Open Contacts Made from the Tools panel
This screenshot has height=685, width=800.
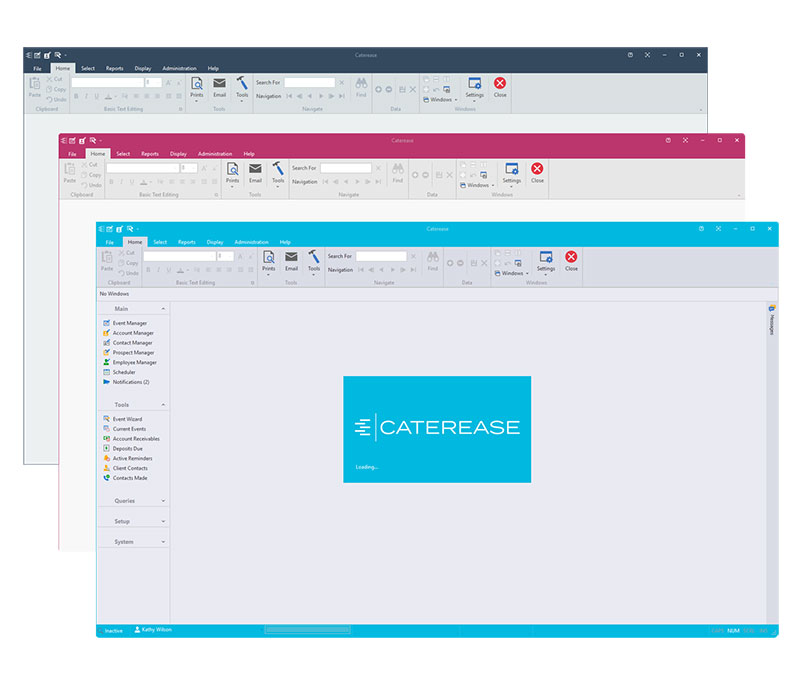pyautogui.click(x=125, y=478)
